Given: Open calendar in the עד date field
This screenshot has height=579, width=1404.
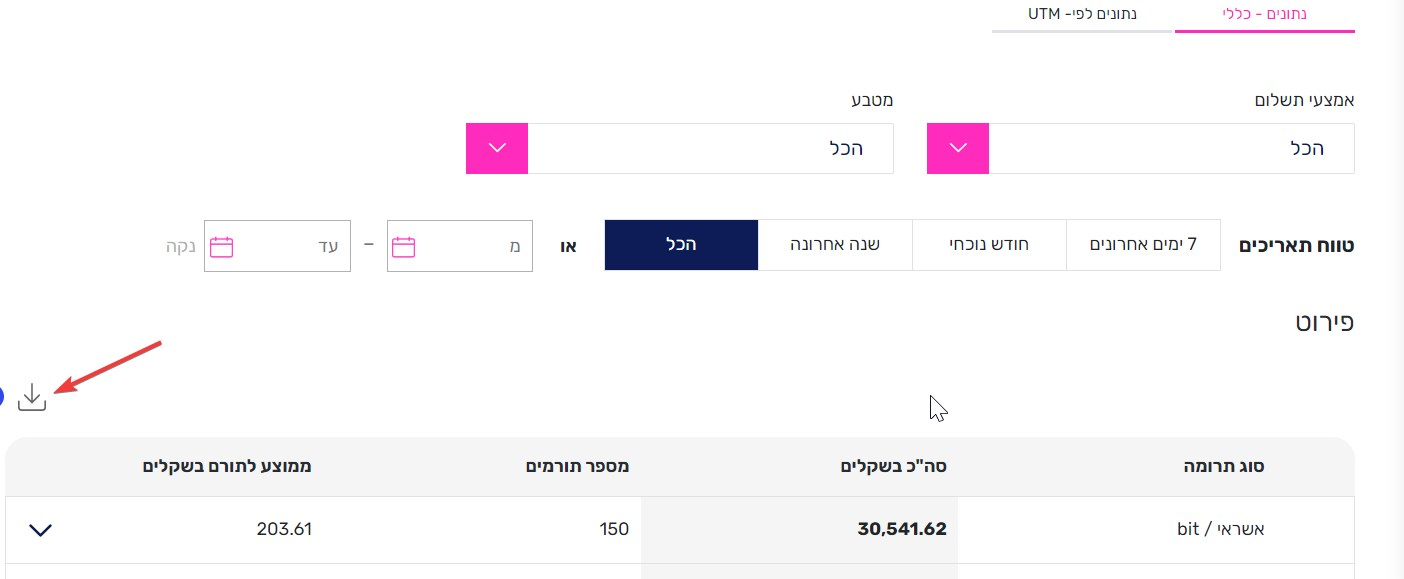Looking at the screenshot, I should 221,247.
